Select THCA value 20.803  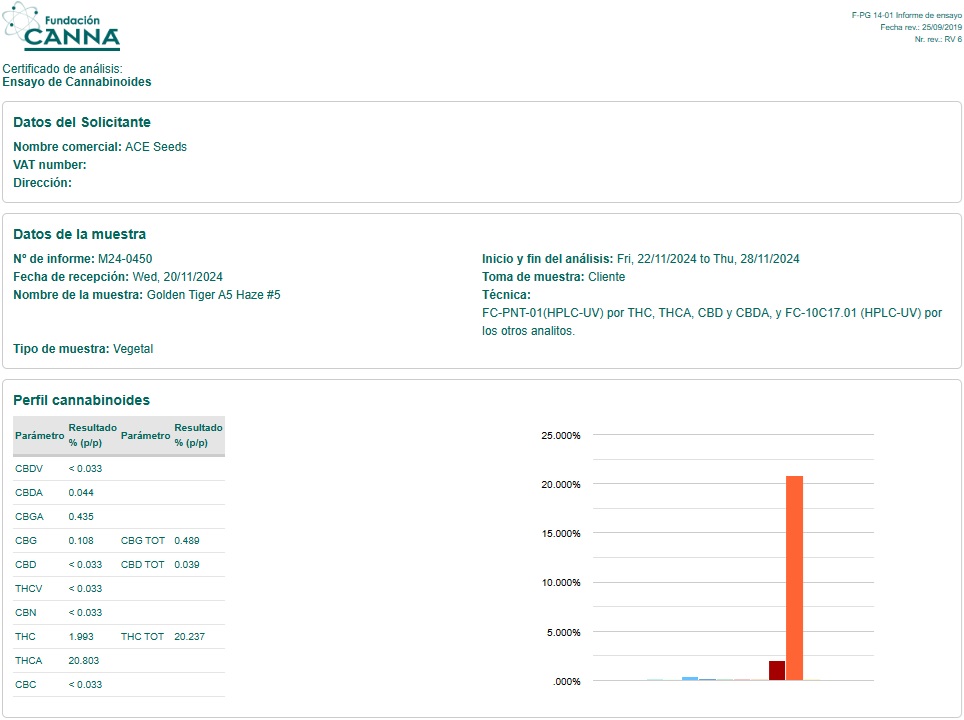84,660
